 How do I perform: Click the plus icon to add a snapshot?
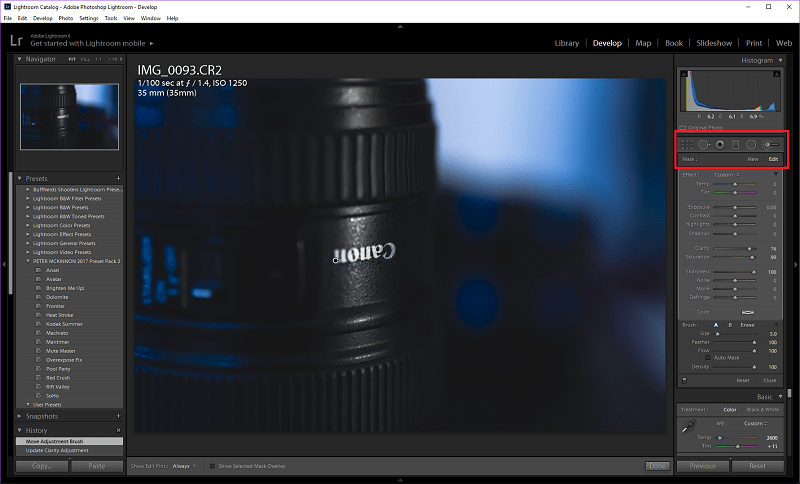coord(118,416)
